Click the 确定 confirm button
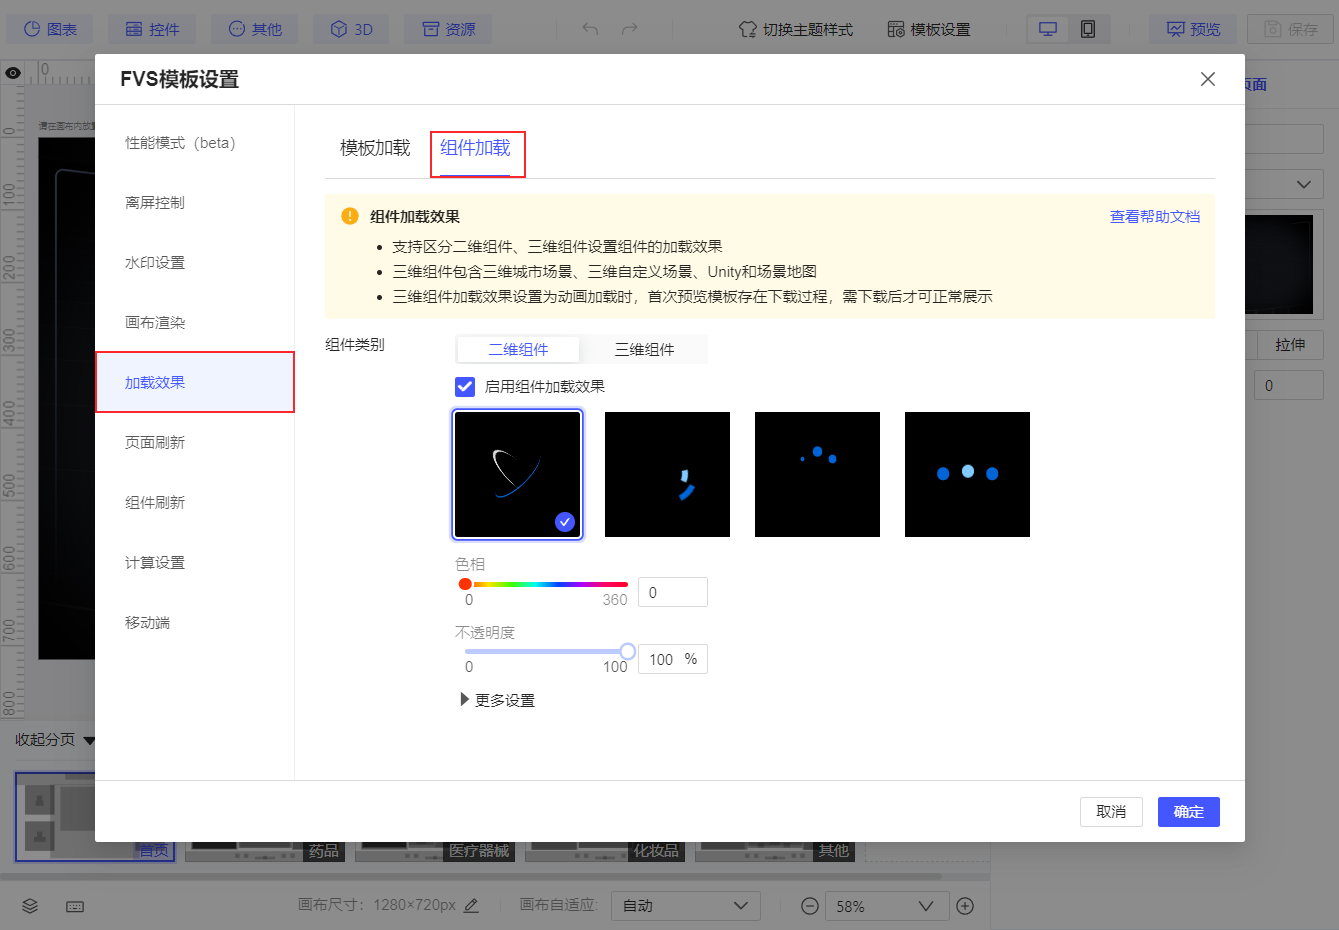Screen dimensions: 1339x930 [1188, 812]
